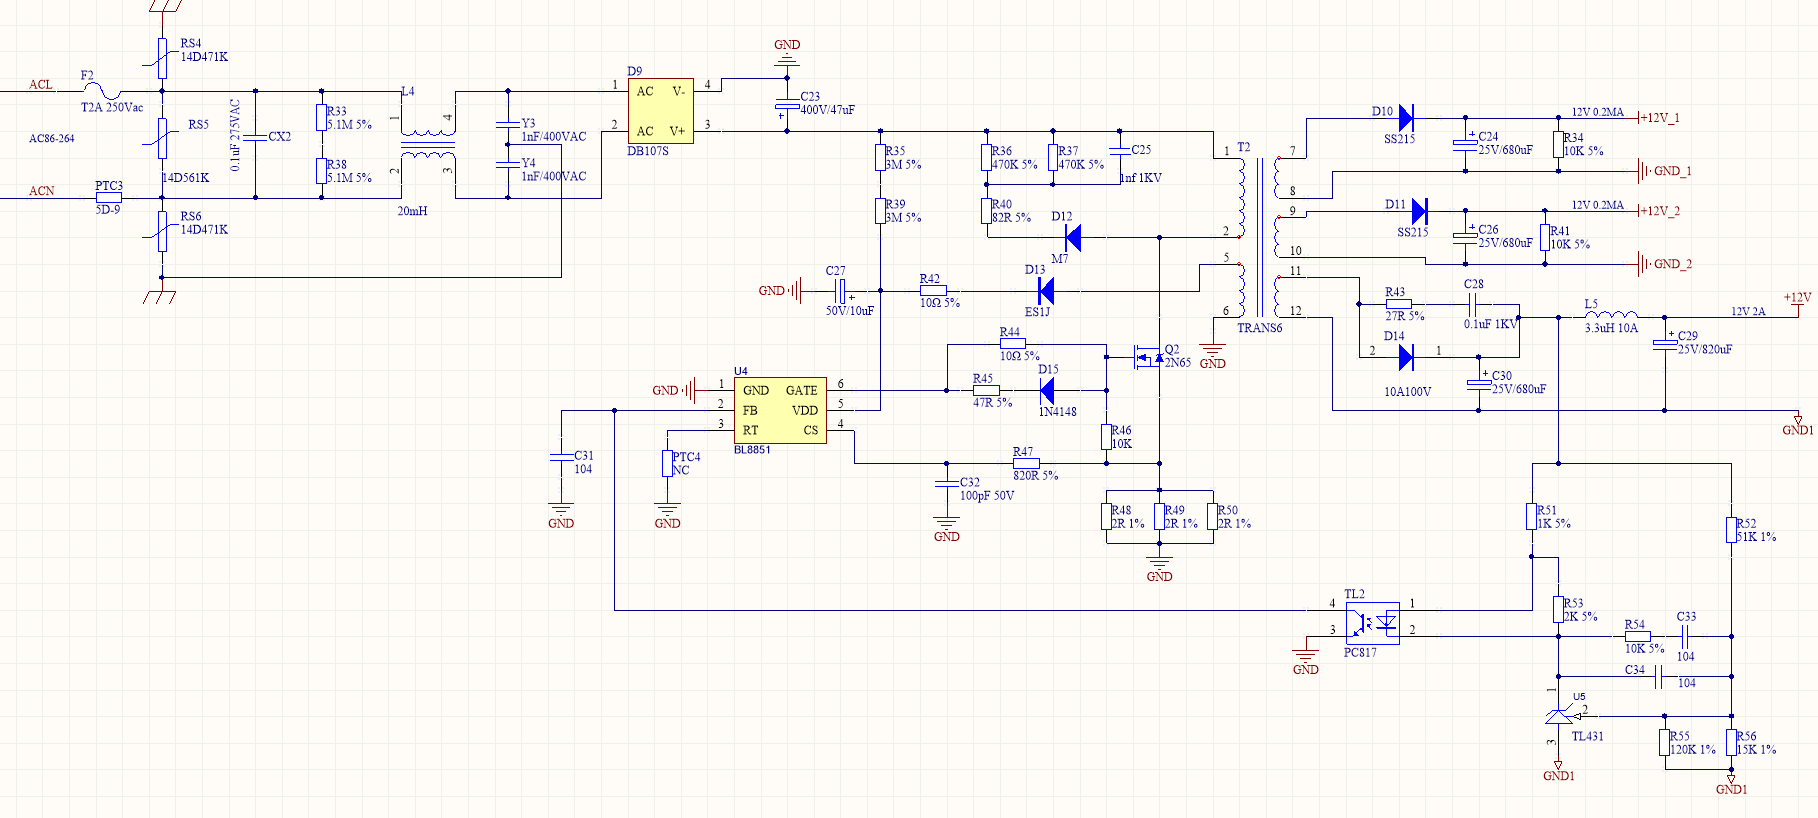Click the 'T2A 250Vac' fuse rating text

[x=112, y=108]
